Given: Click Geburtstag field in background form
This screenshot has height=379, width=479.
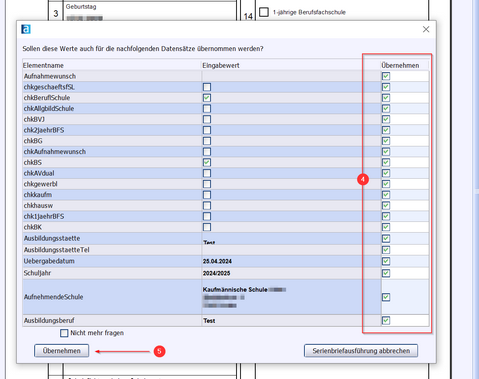Looking at the screenshot, I should [x=149, y=11].
